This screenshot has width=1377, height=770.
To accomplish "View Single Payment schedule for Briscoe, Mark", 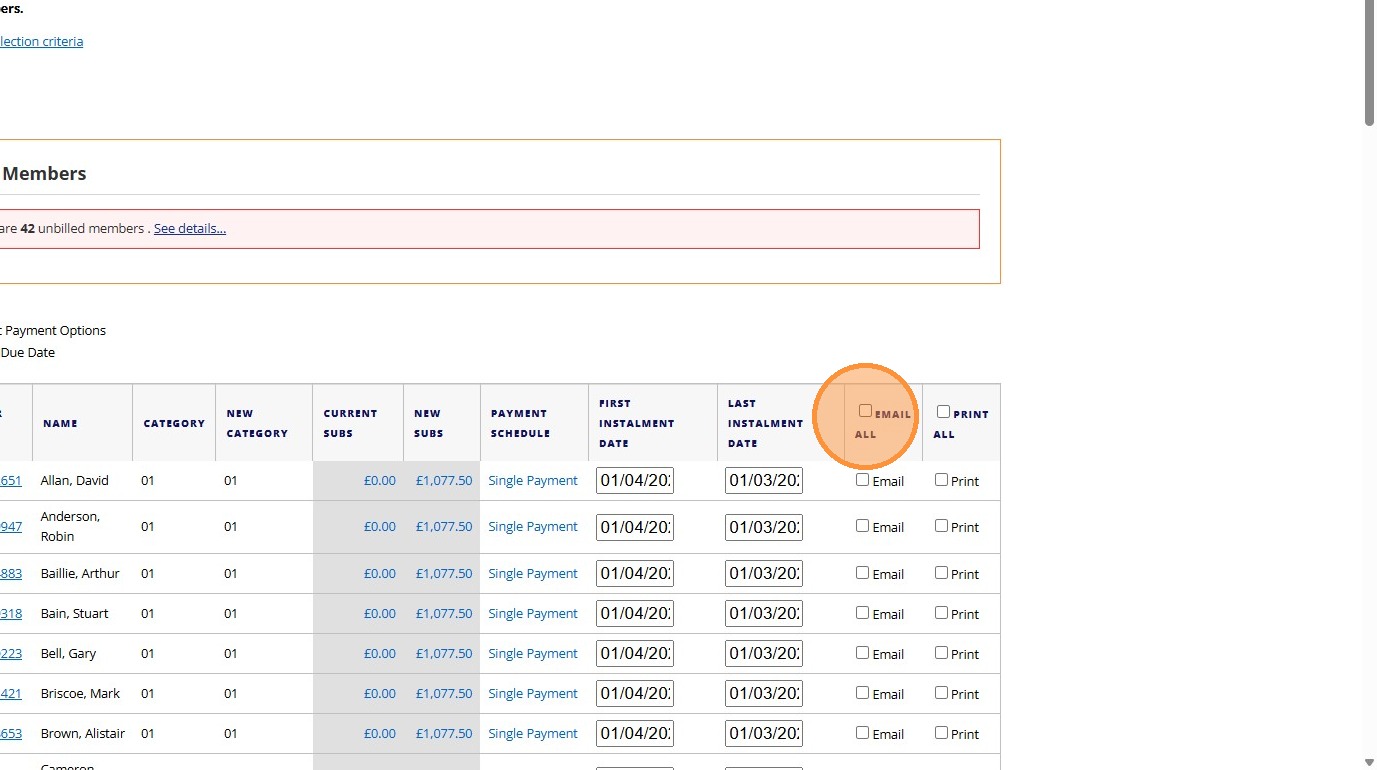I will coord(533,693).
